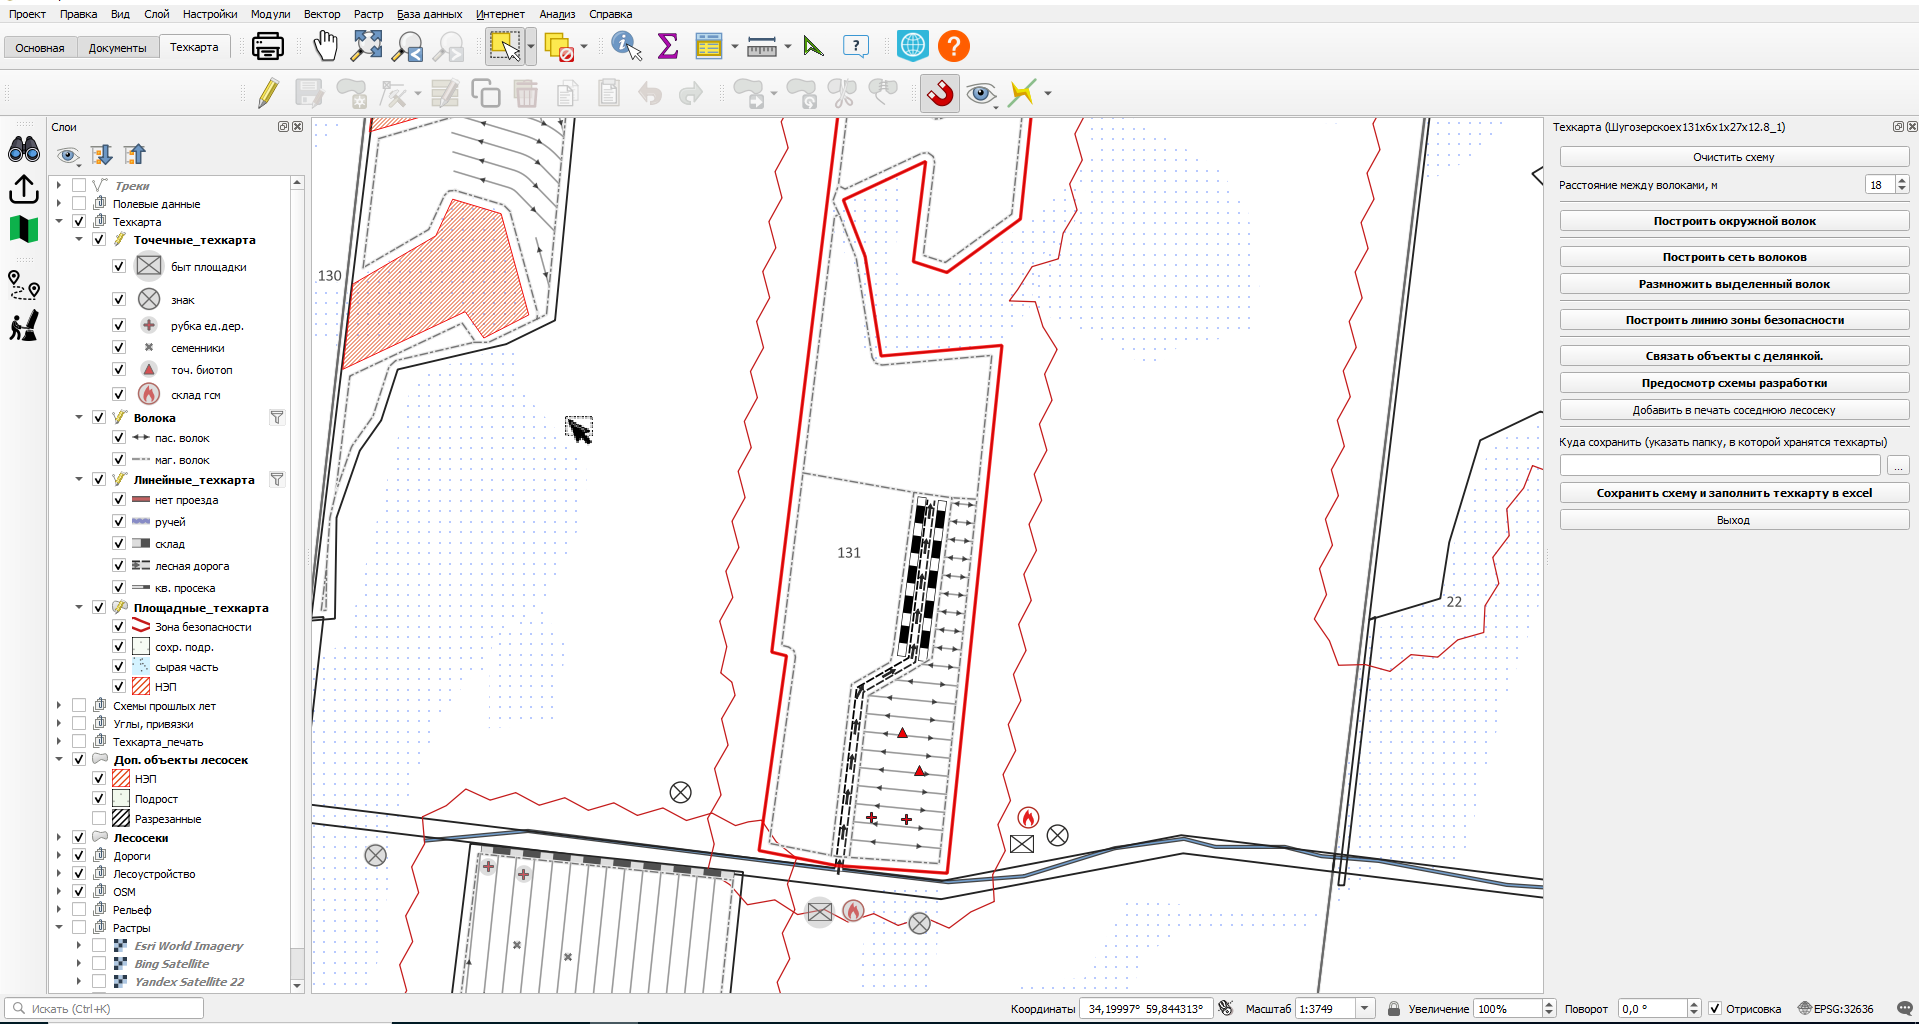This screenshot has height=1024, width=1919.
Task: Open the print layout printer icon
Action: [x=268, y=46]
